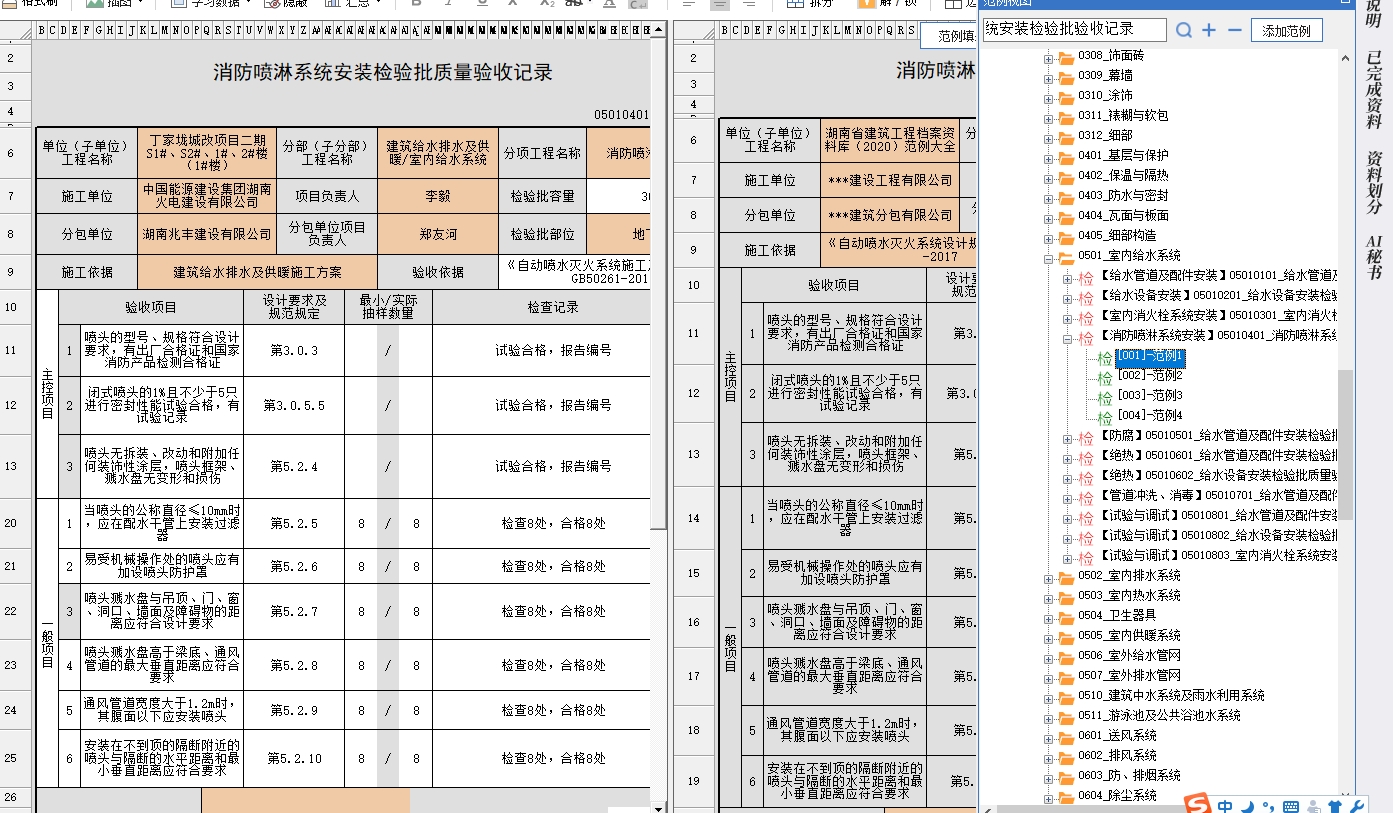
Task: Click the tree panel vertical scrollbar
Action: (1346, 445)
